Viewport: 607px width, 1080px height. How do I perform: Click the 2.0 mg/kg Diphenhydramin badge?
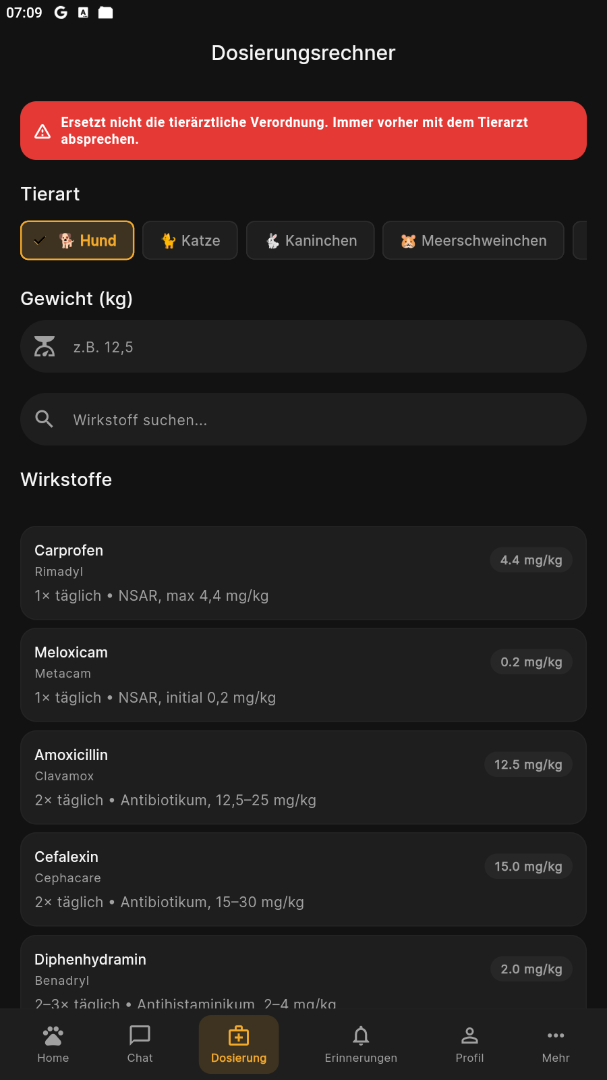pos(531,969)
